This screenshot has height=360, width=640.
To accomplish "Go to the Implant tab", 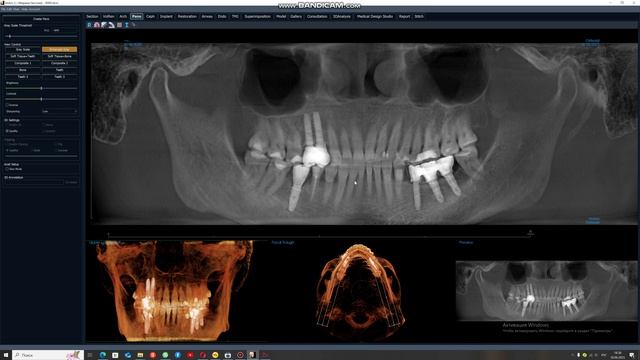I will [166, 16].
